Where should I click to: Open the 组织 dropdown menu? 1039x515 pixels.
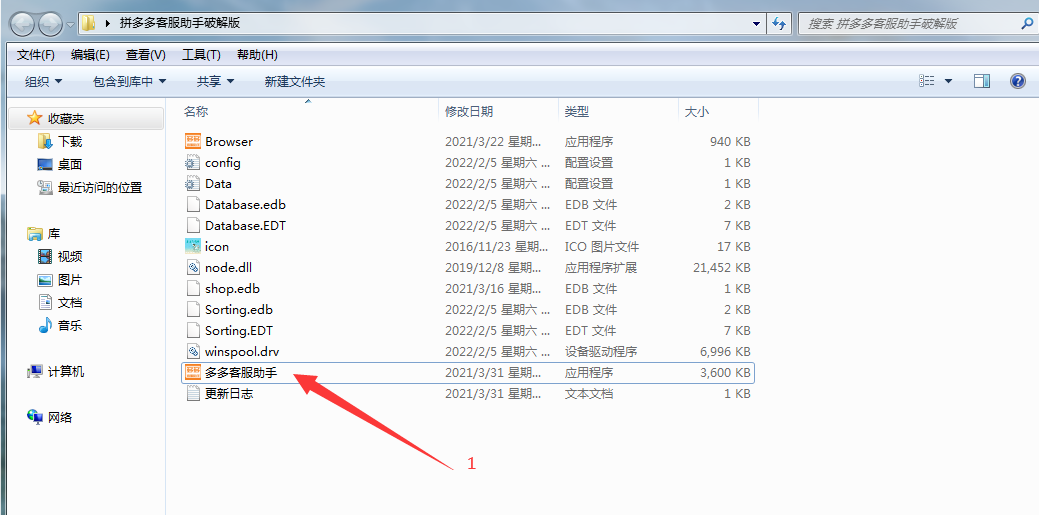click(x=43, y=82)
